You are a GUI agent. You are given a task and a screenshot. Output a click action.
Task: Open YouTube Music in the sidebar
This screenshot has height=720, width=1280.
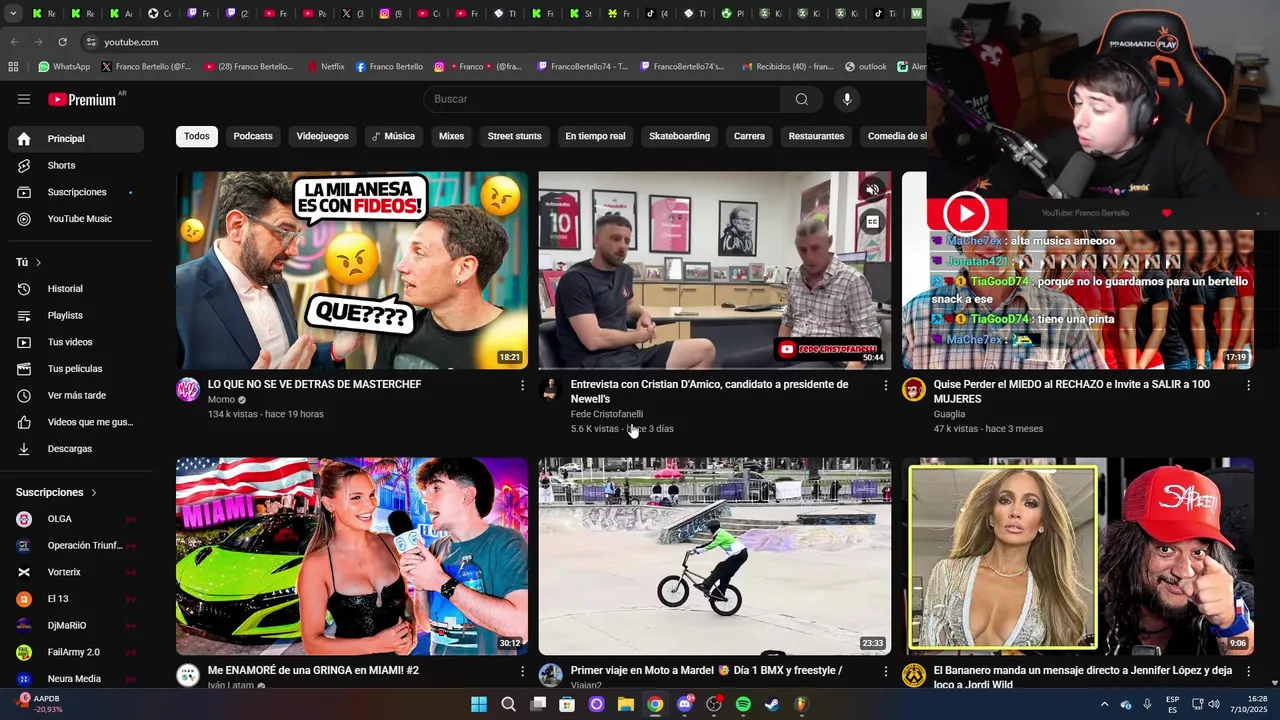tap(76, 219)
